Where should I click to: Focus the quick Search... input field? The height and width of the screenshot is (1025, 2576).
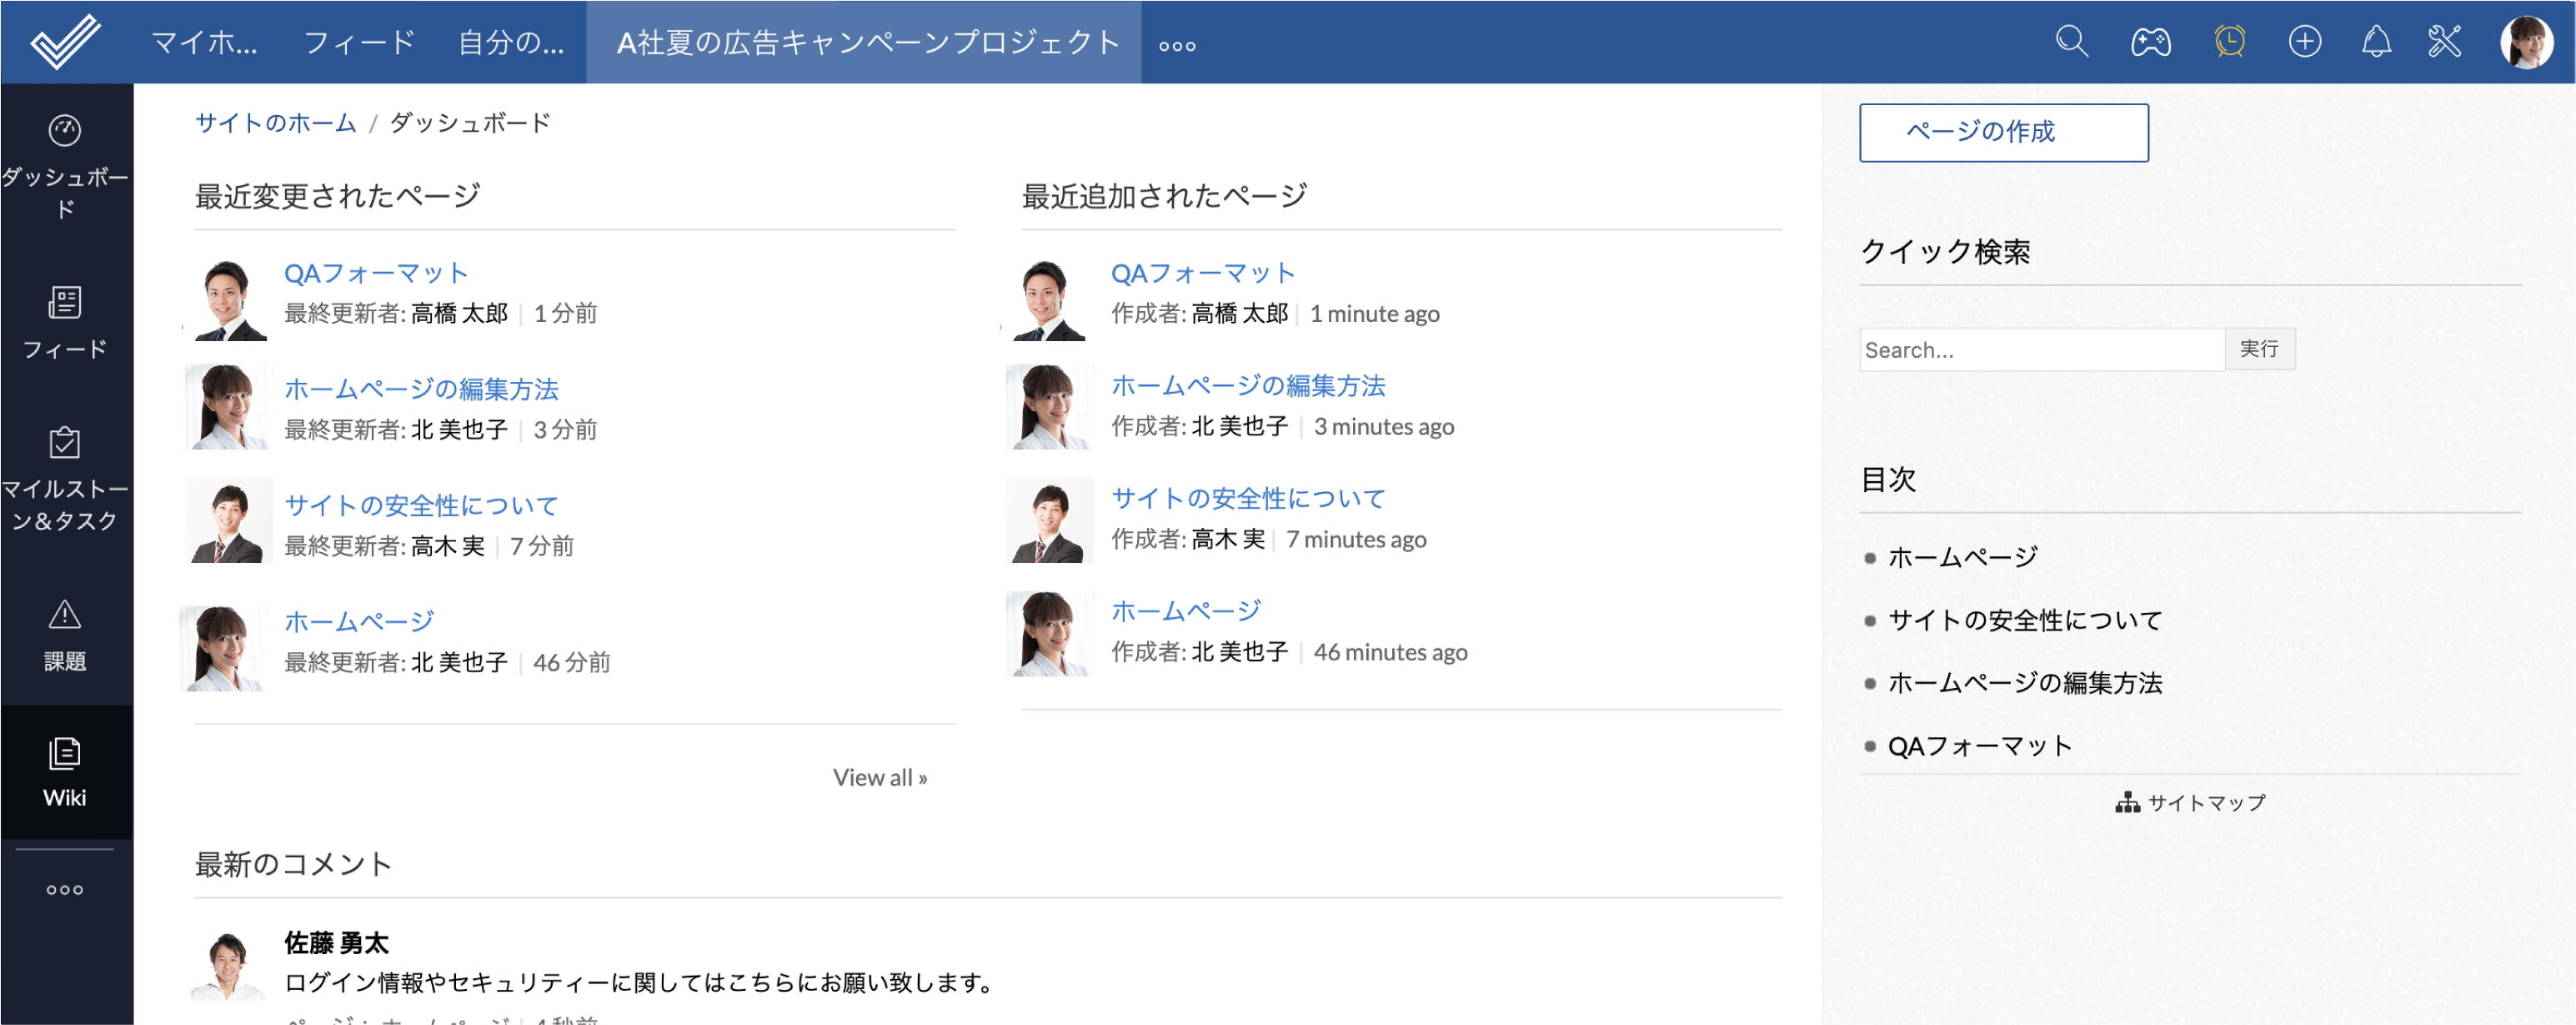point(2041,349)
